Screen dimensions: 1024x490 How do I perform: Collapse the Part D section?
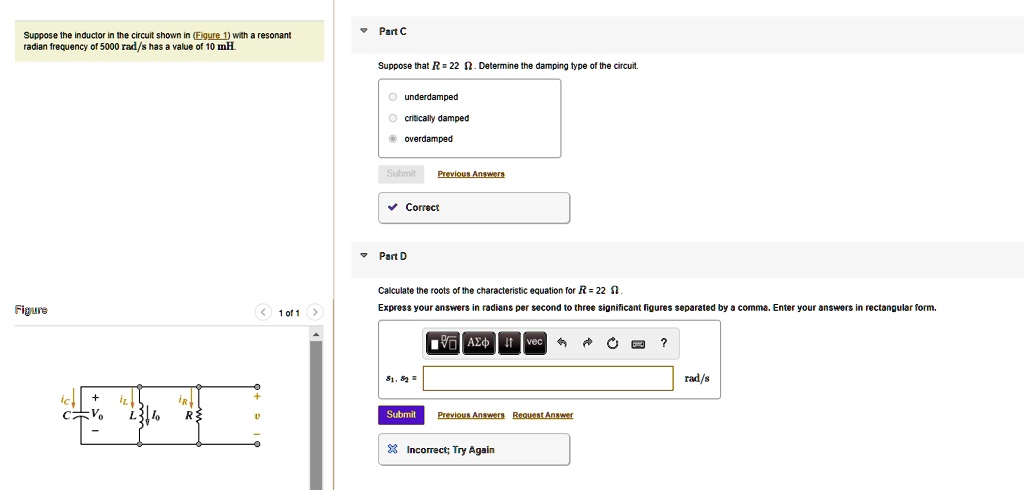(x=364, y=256)
